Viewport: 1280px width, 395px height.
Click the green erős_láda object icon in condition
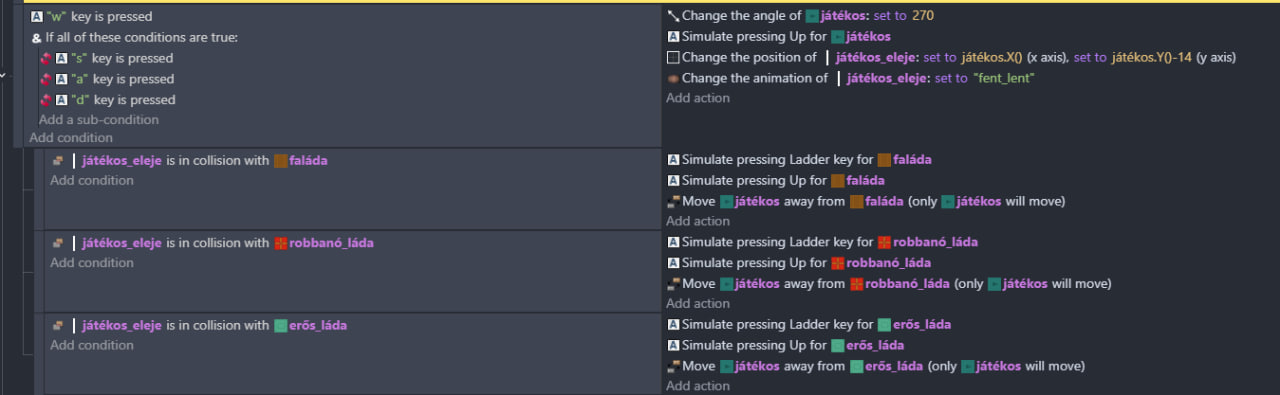[x=281, y=325]
